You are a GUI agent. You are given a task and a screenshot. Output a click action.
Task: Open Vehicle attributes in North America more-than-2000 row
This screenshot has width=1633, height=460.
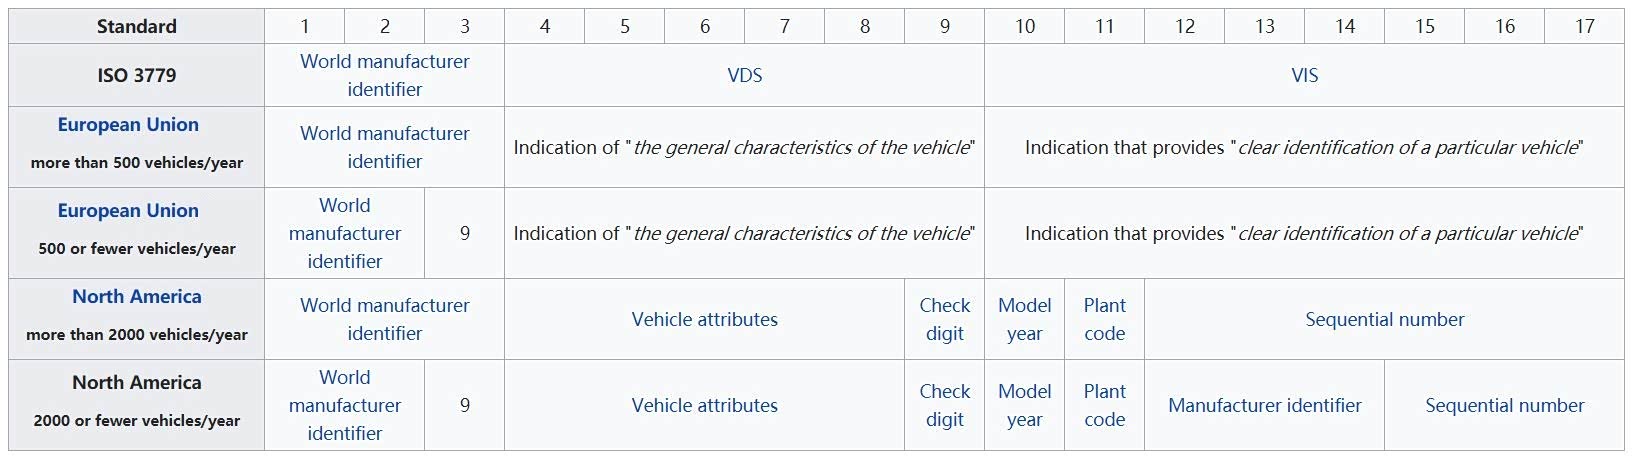(x=704, y=319)
